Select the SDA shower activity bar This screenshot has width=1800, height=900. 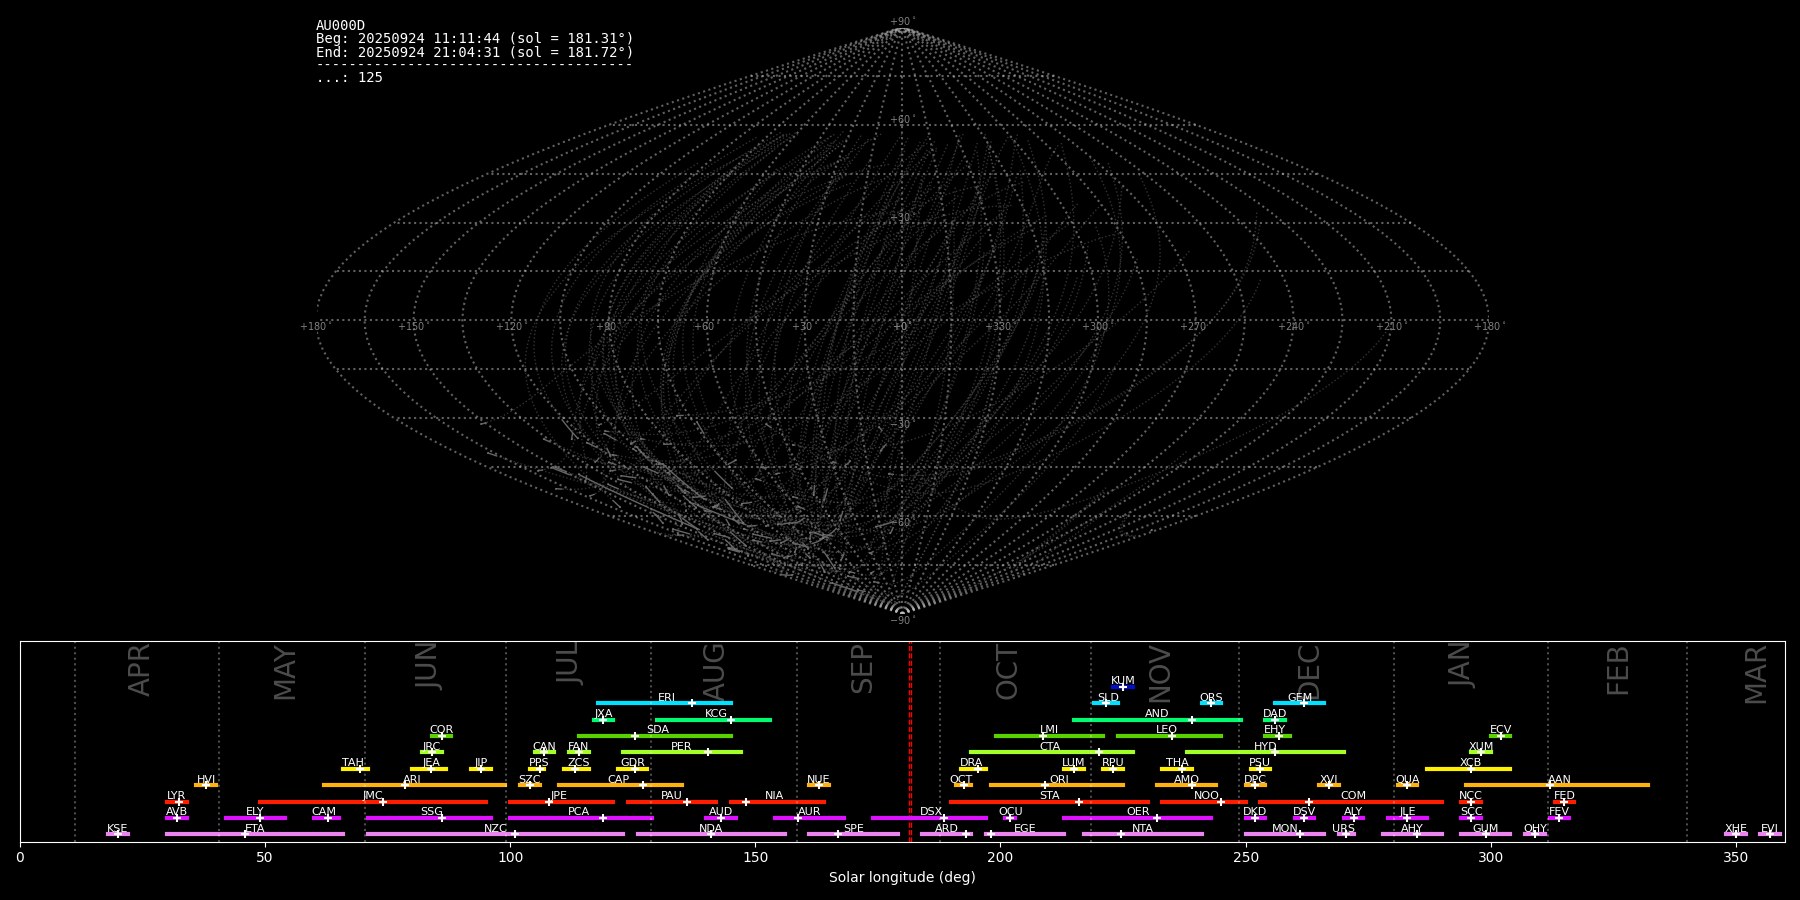tap(655, 736)
